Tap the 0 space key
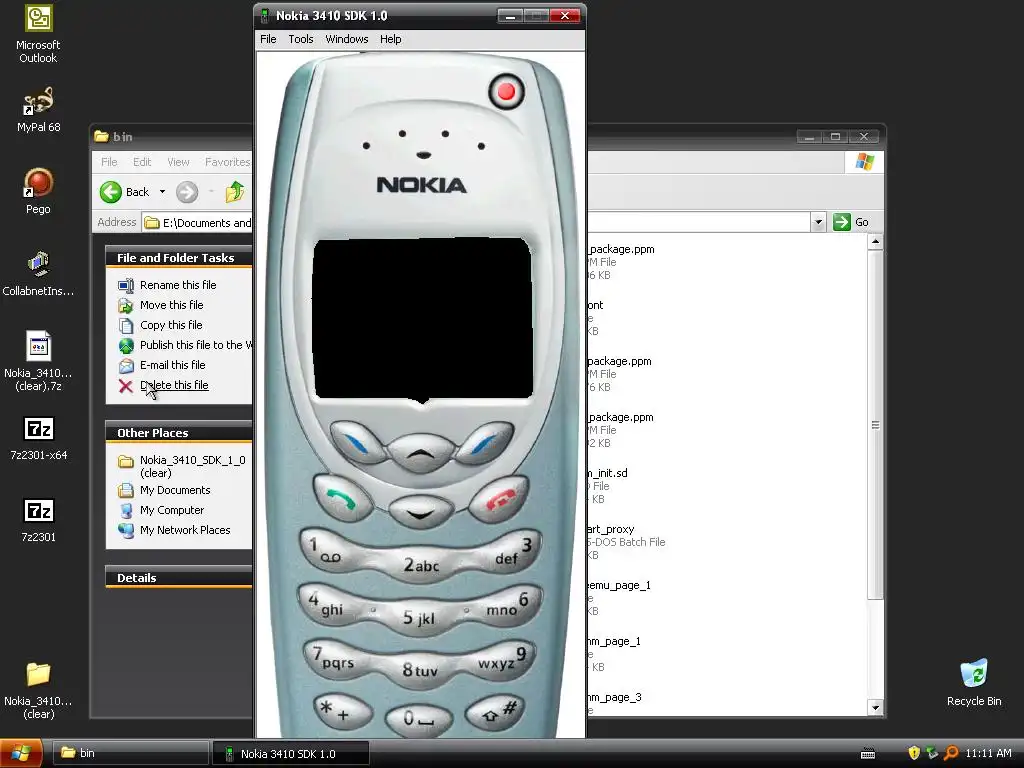The height and width of the screenshot is (768, 1024). coord(418,719)
